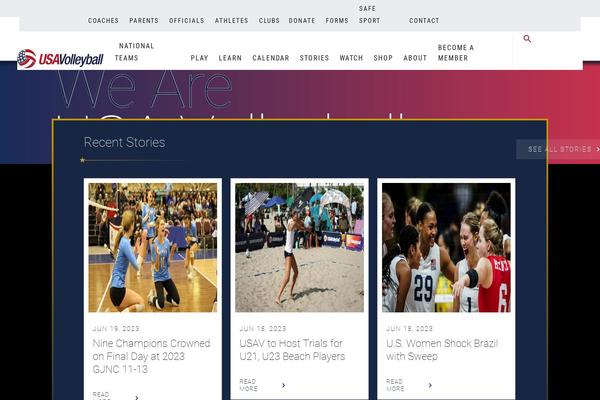The image size is (600, 400).
Task: Open the Shop link
Action: point(383,58)
